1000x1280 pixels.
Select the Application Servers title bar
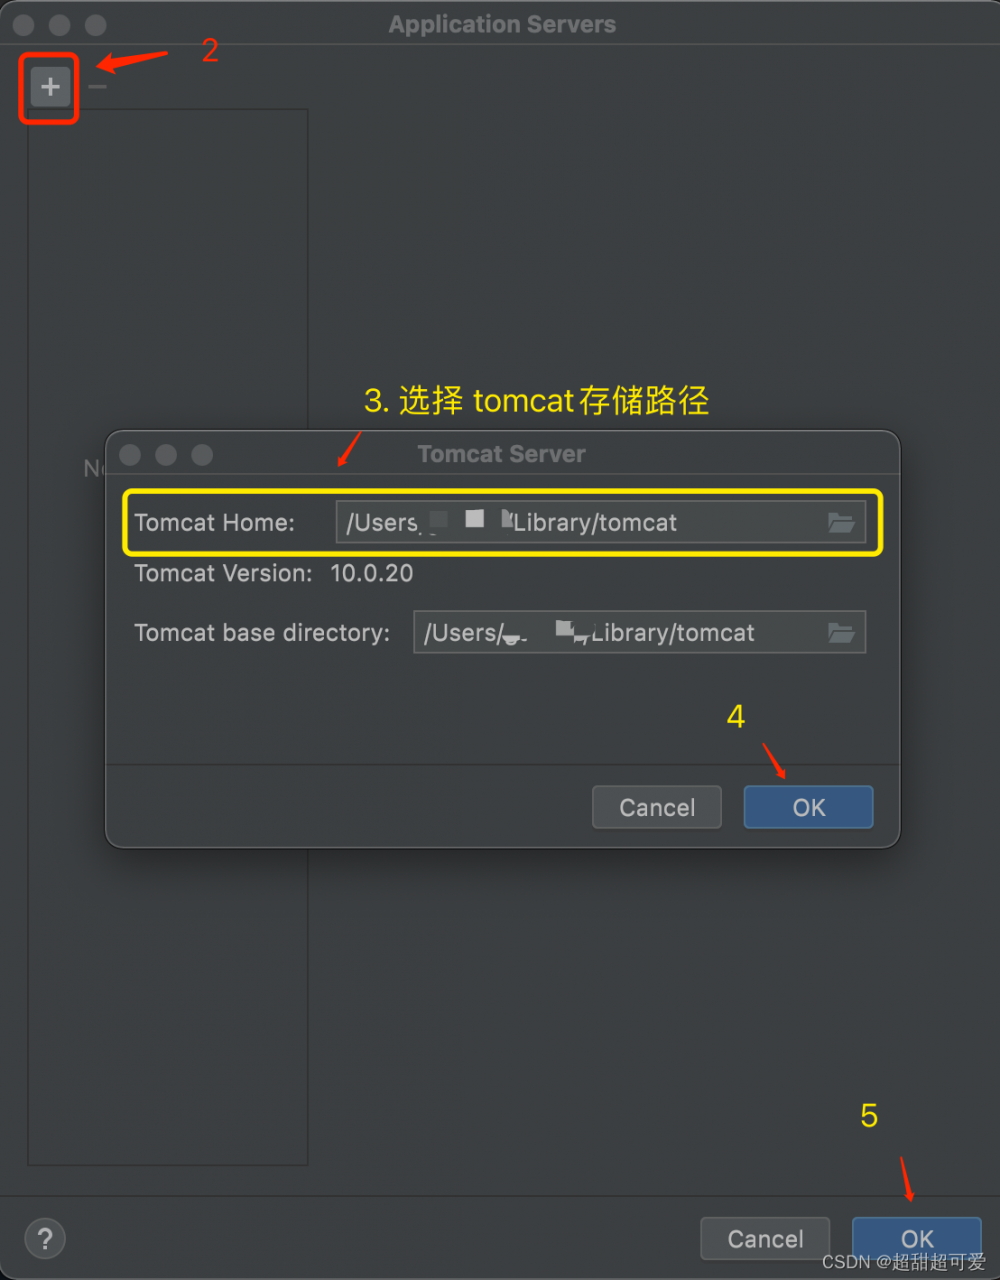pos(502,25)
